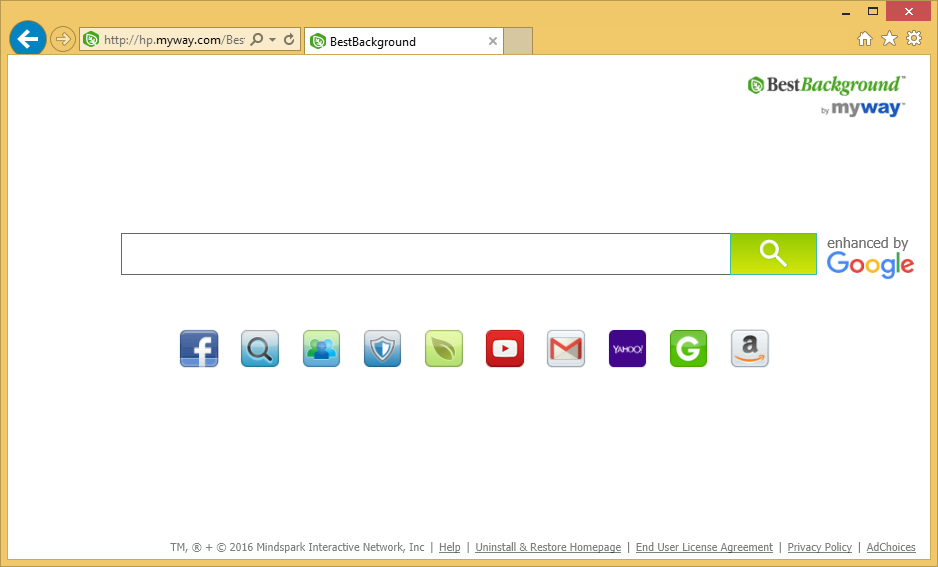Viewport: 938px width, 567px height.
Task: Click the enhanced by Google logo
Action: coord(870,257)
